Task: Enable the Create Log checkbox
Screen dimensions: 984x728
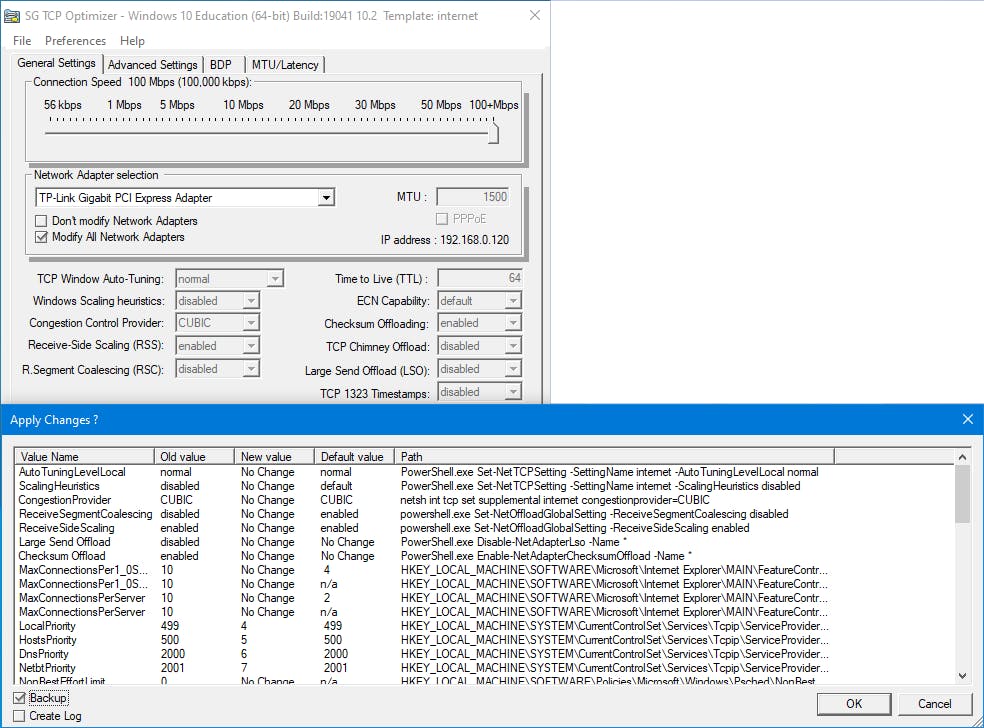Action: (21, 716)
